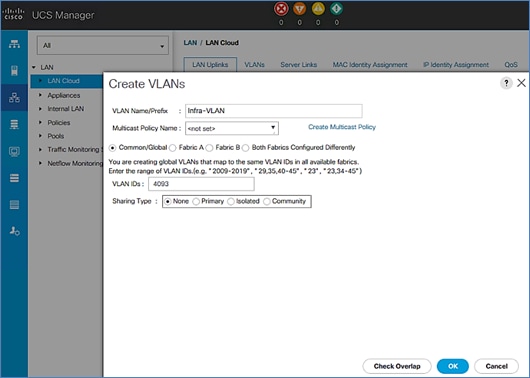This screenshot has height=378, width=530.
Task: Open the All filter dropdown
Action: pos(103,45)
